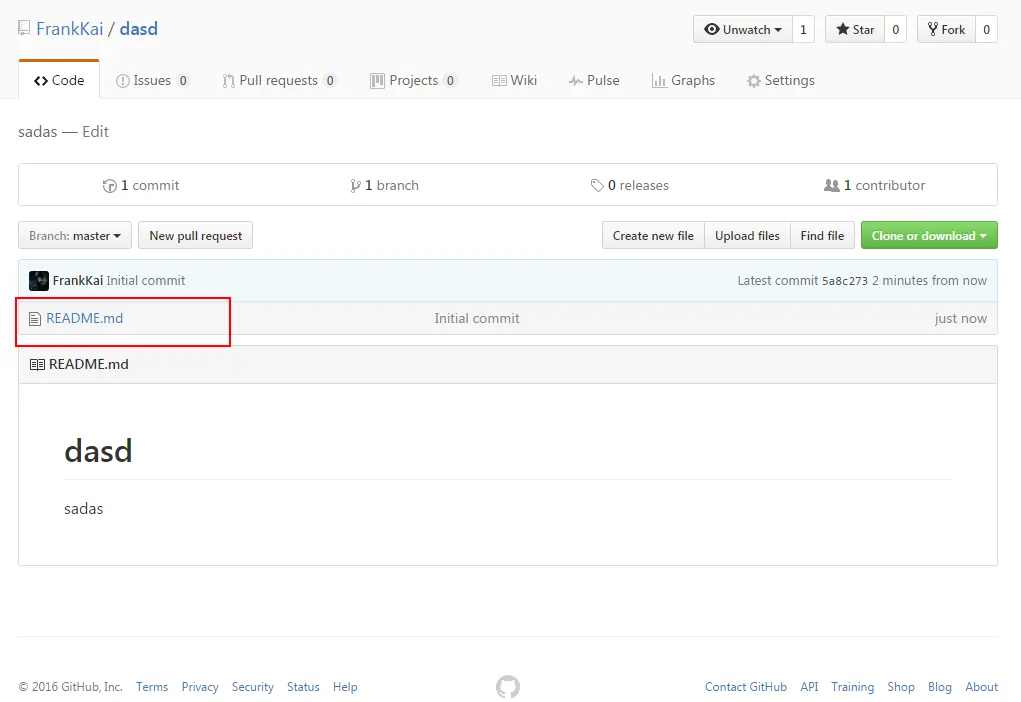This screenshot has height=702, width=1021.
Task: Open the Pull requests tab
Action: (x=279, y=80)
